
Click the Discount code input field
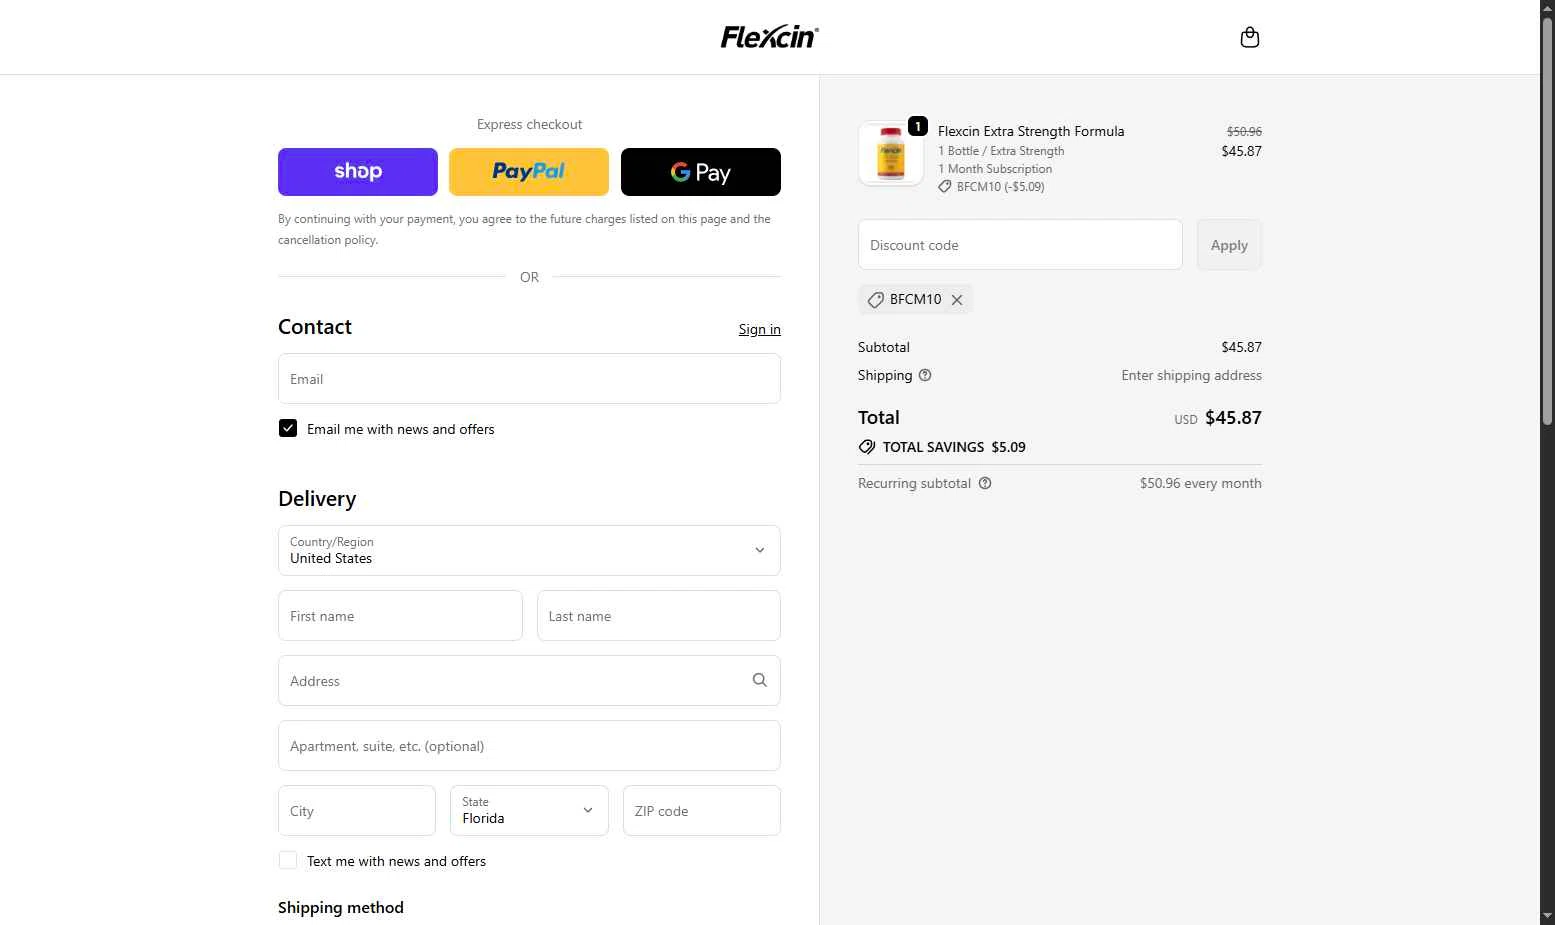(x=1020, y=245)
